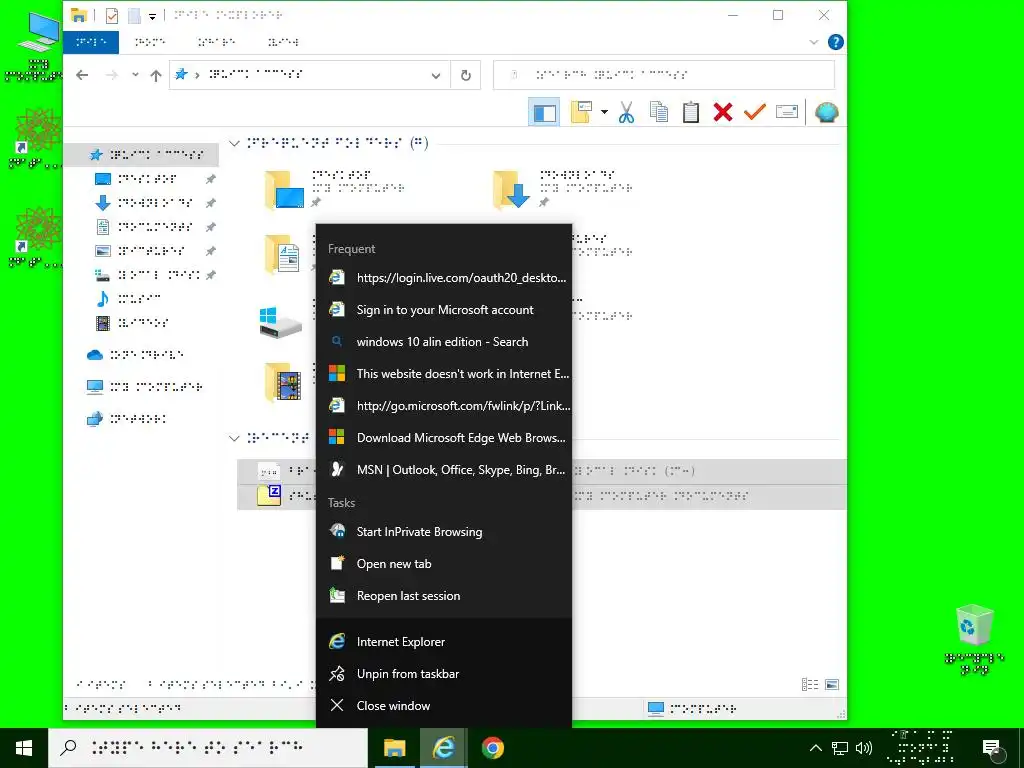Select the Network item in navigation pane
This screenshot has width=1024, height=768.
(127, 419)
